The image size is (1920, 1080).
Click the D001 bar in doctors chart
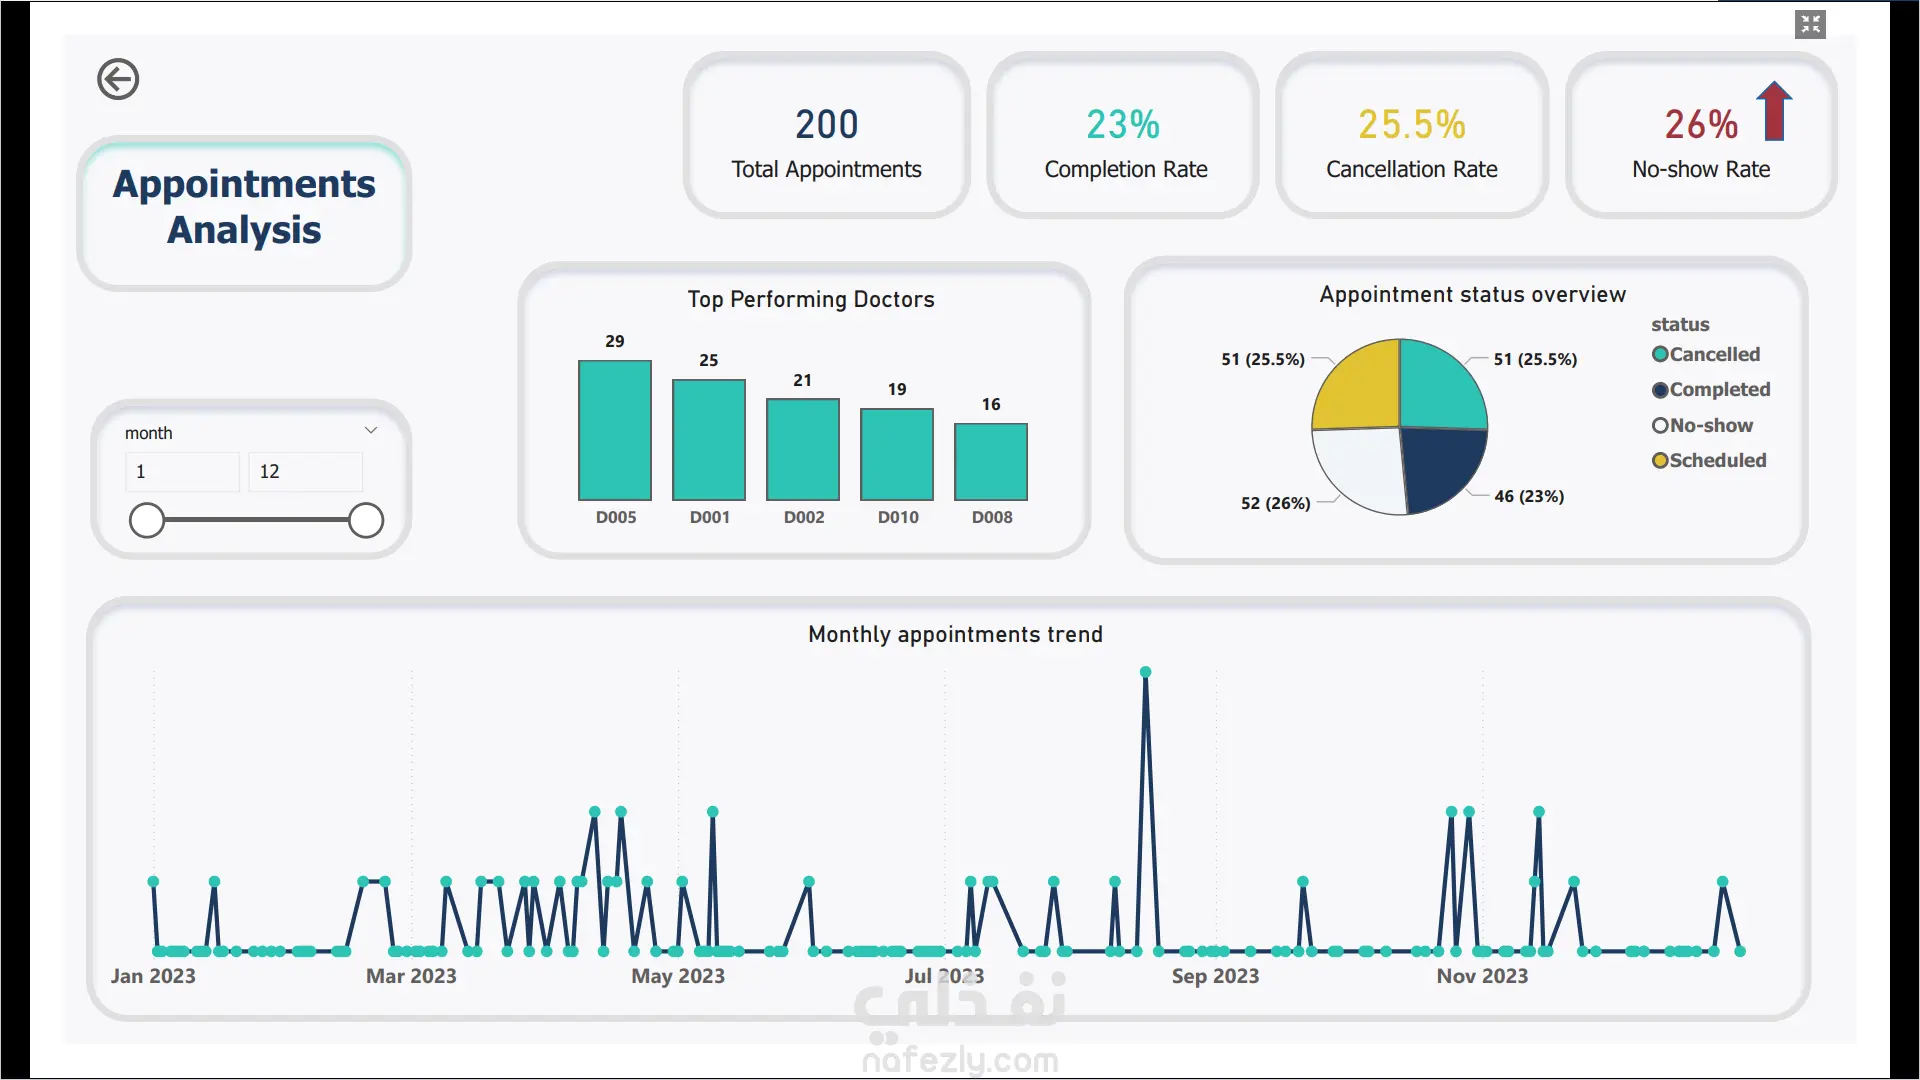pyautogui.click(x=709, y=440)
